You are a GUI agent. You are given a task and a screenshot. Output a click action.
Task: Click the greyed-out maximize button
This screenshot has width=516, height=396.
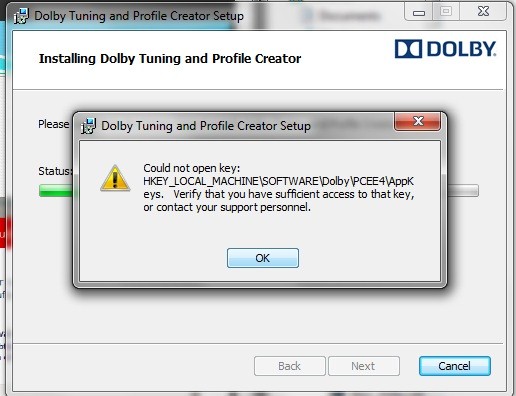coord(446,12)
